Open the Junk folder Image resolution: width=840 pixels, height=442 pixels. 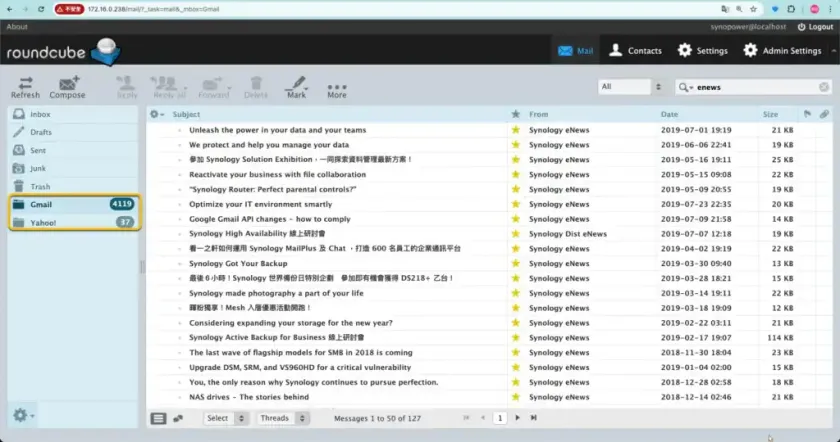coord(38,169)
